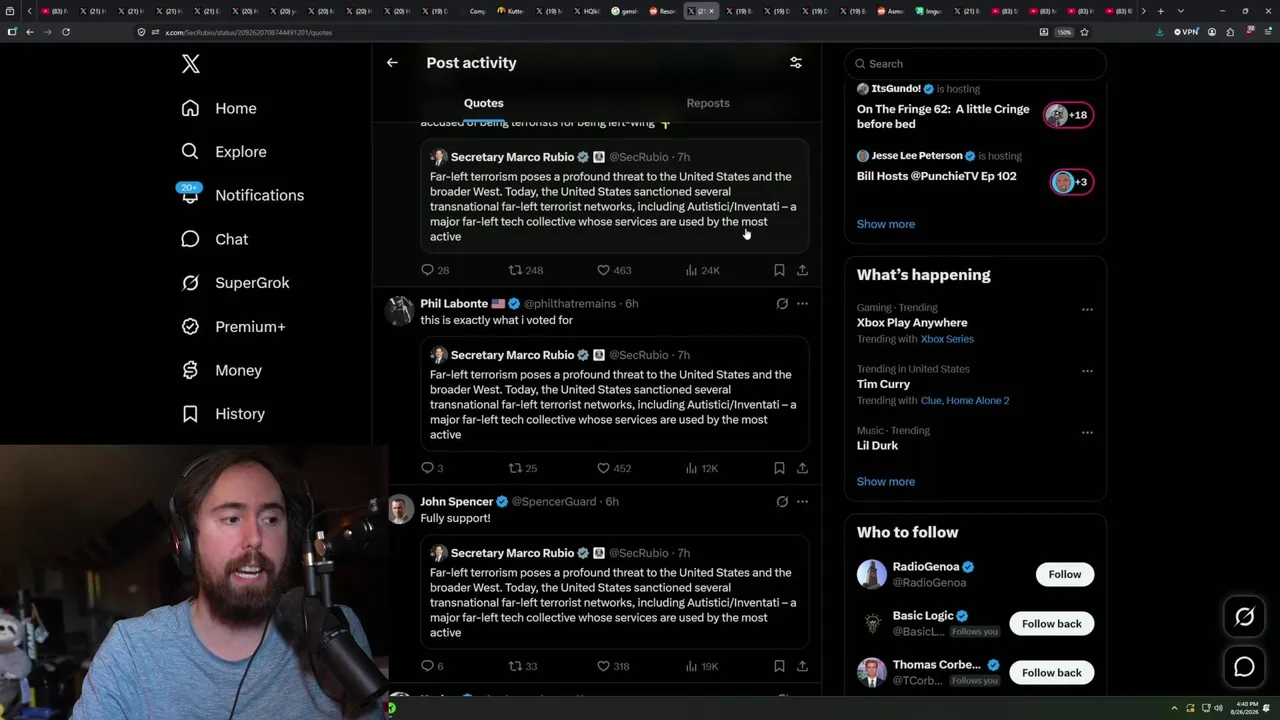This screenshot has width=1280, height=720.
Task: View analytics on Phil Labonte's post
Action: pyautogui.click(x=702, y=468)
